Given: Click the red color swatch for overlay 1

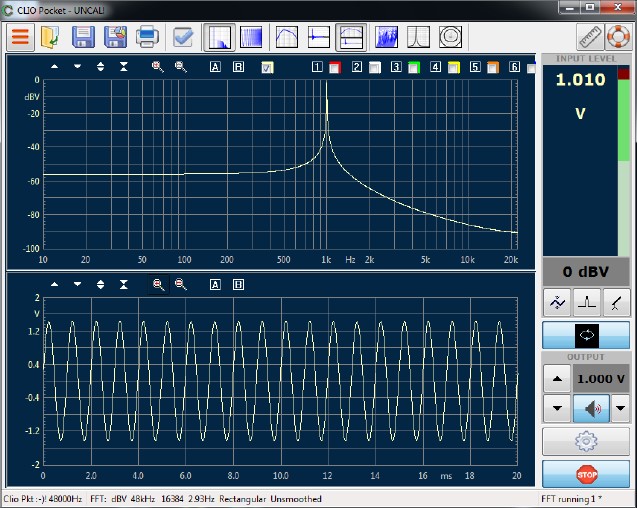Looking at the screenshot, I should [x=335, y=67].
